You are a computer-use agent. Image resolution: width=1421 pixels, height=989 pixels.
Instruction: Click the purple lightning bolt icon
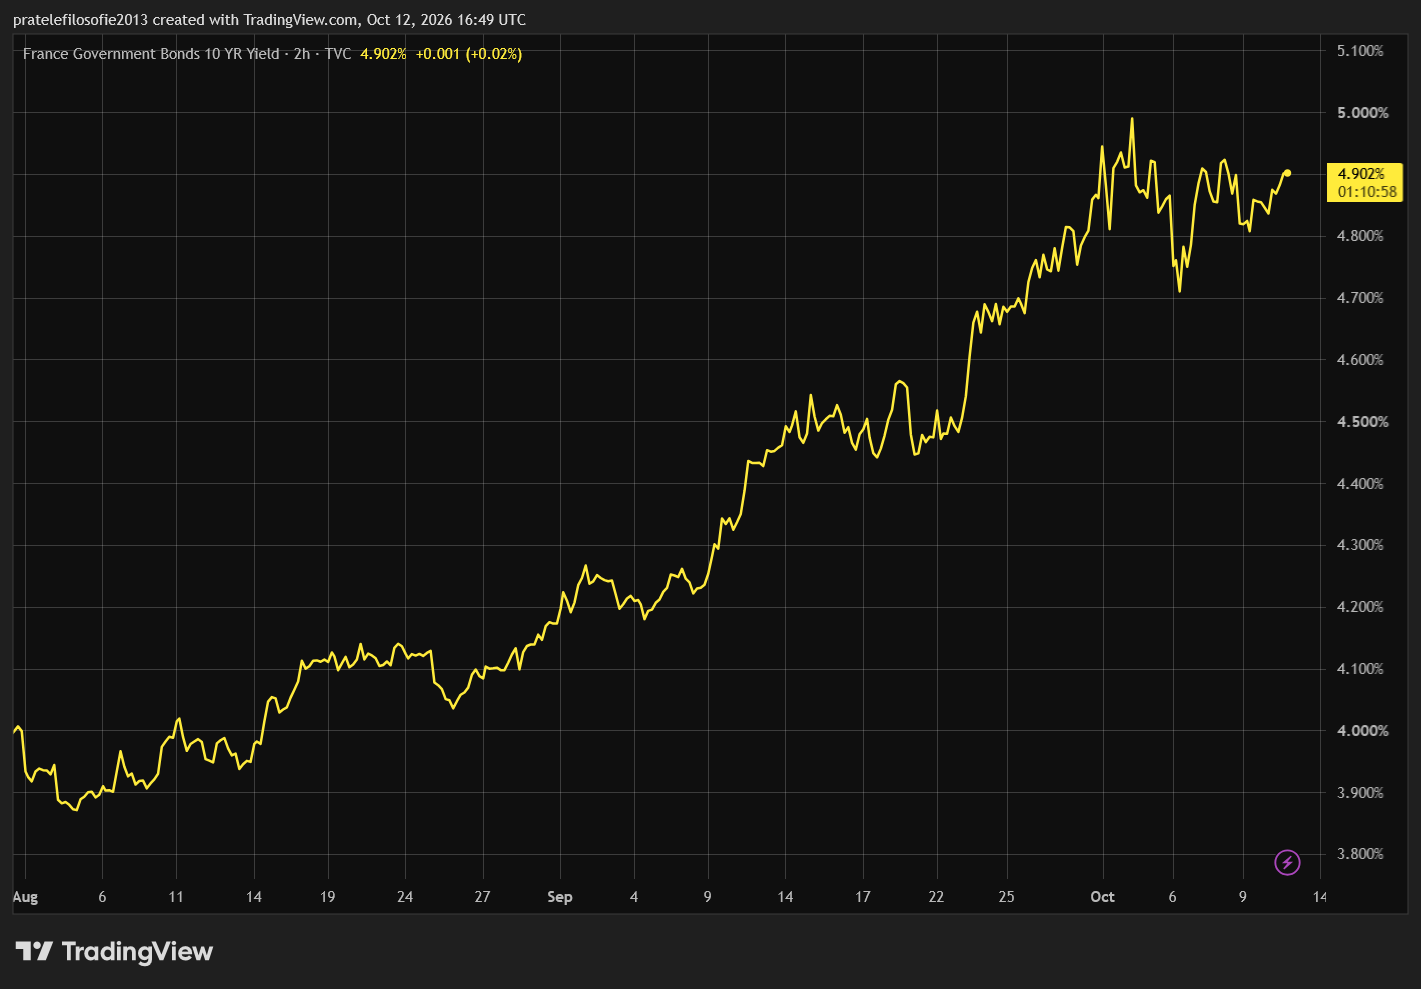(x=1288, y=862)
